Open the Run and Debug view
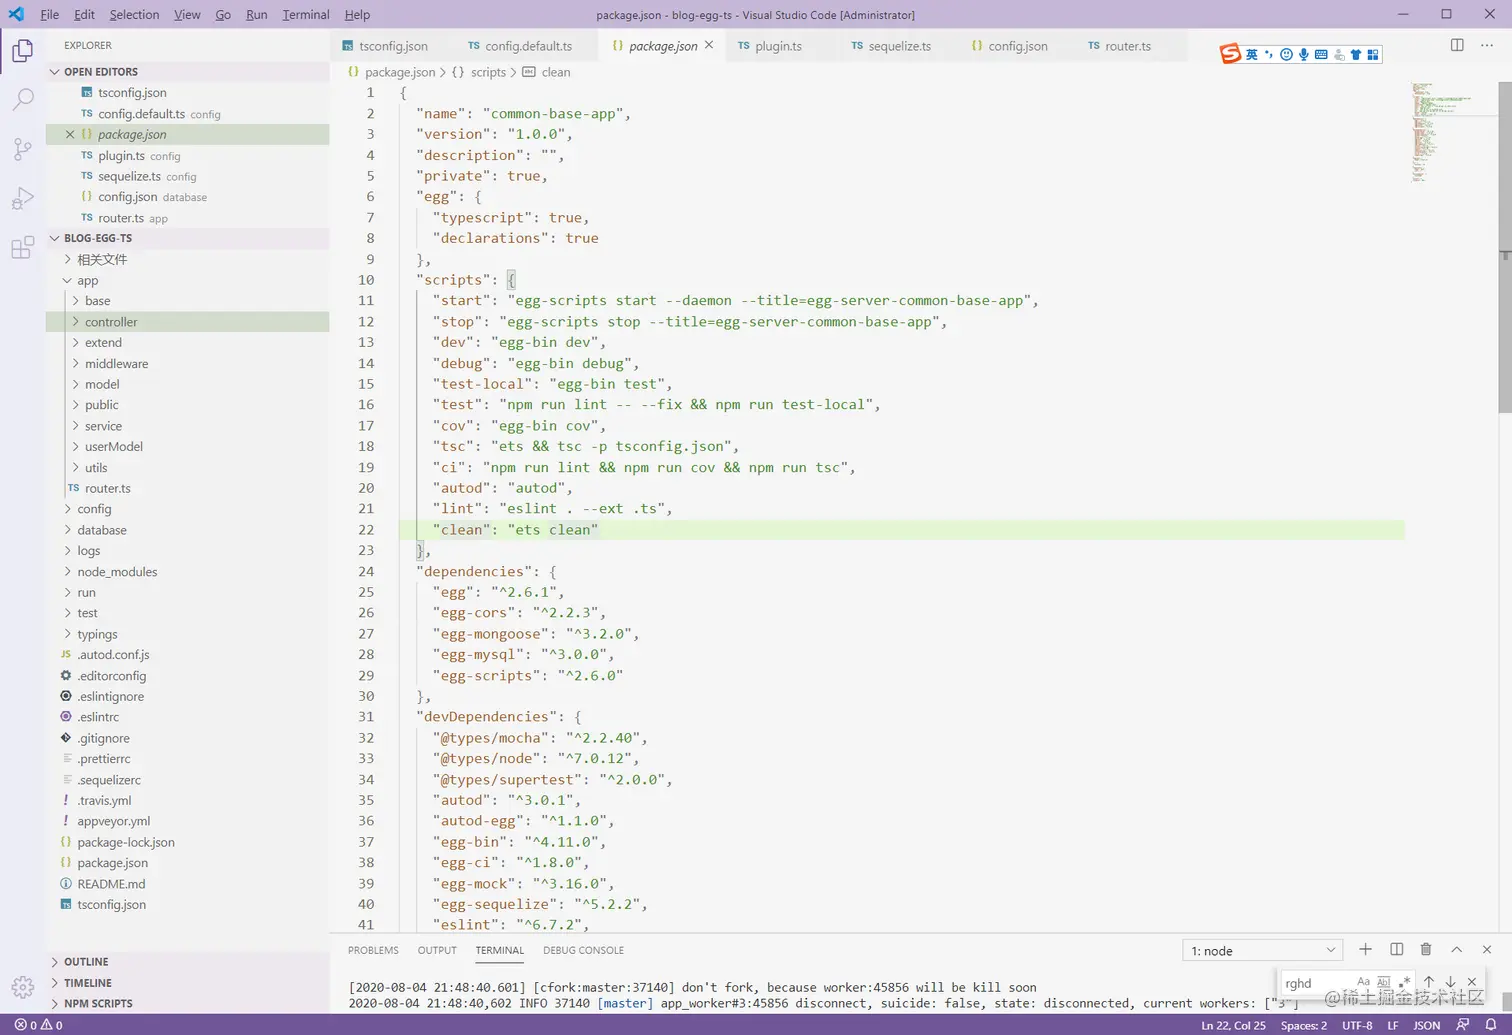1512x1035 pixels. coord(22,198)
